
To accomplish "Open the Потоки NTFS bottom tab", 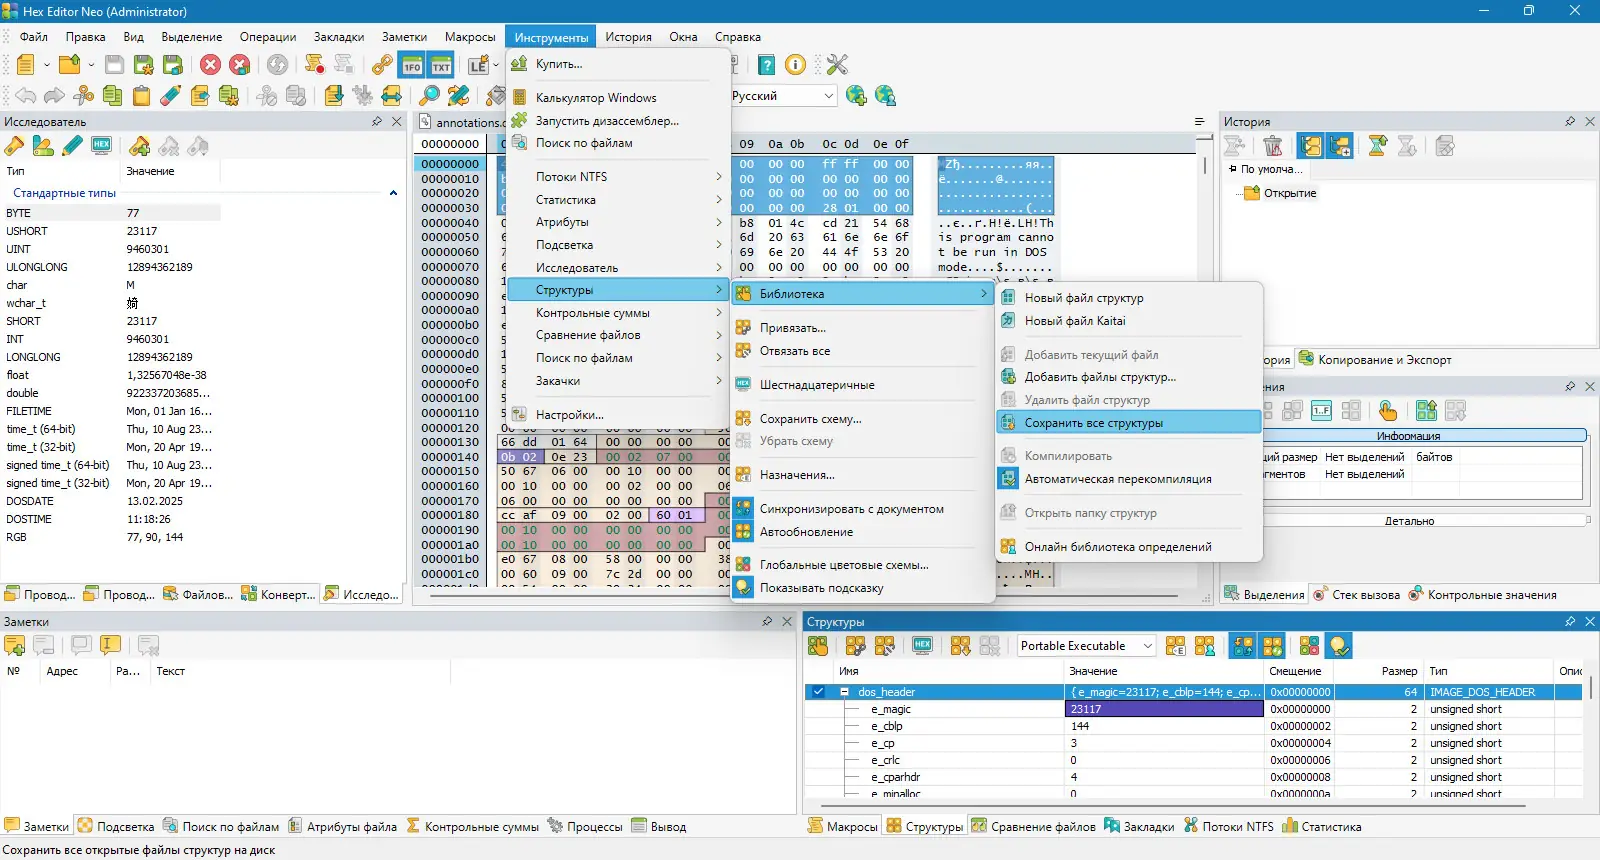I will pos(1229,827).
